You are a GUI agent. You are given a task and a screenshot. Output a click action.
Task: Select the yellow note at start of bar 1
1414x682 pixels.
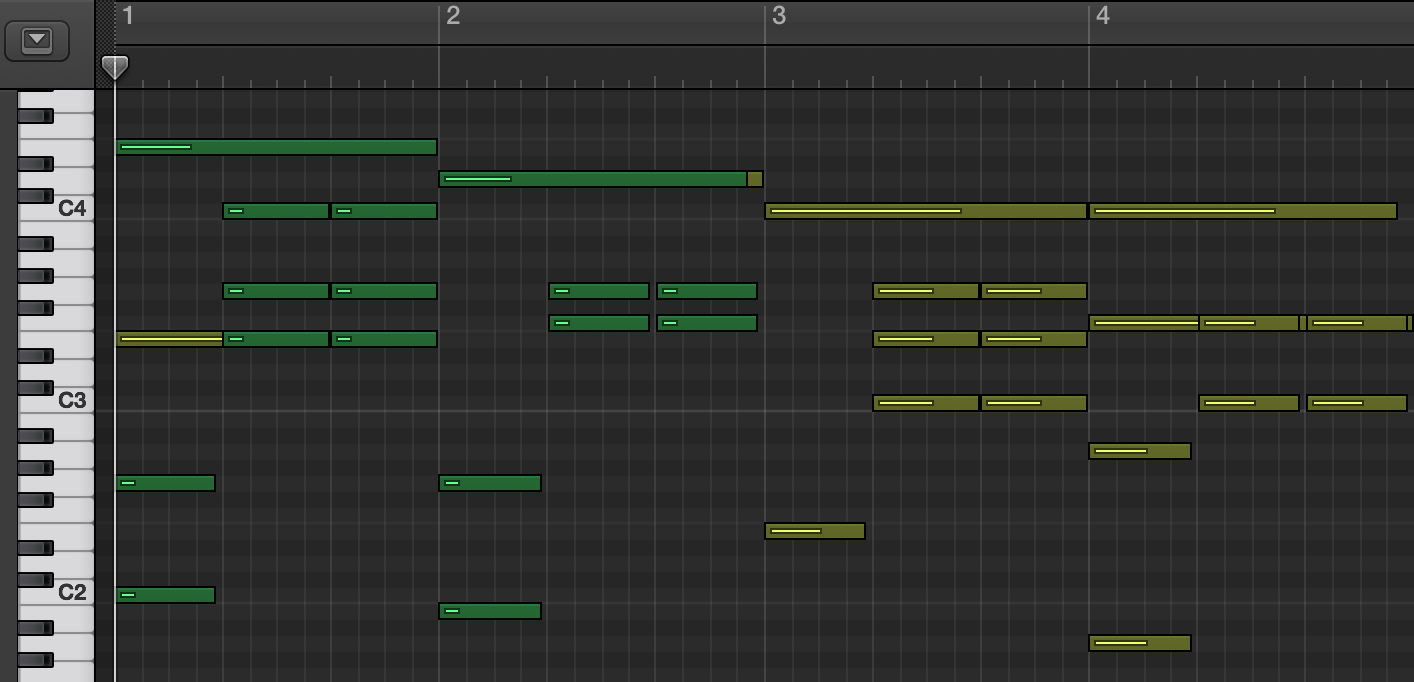(168, 339)
